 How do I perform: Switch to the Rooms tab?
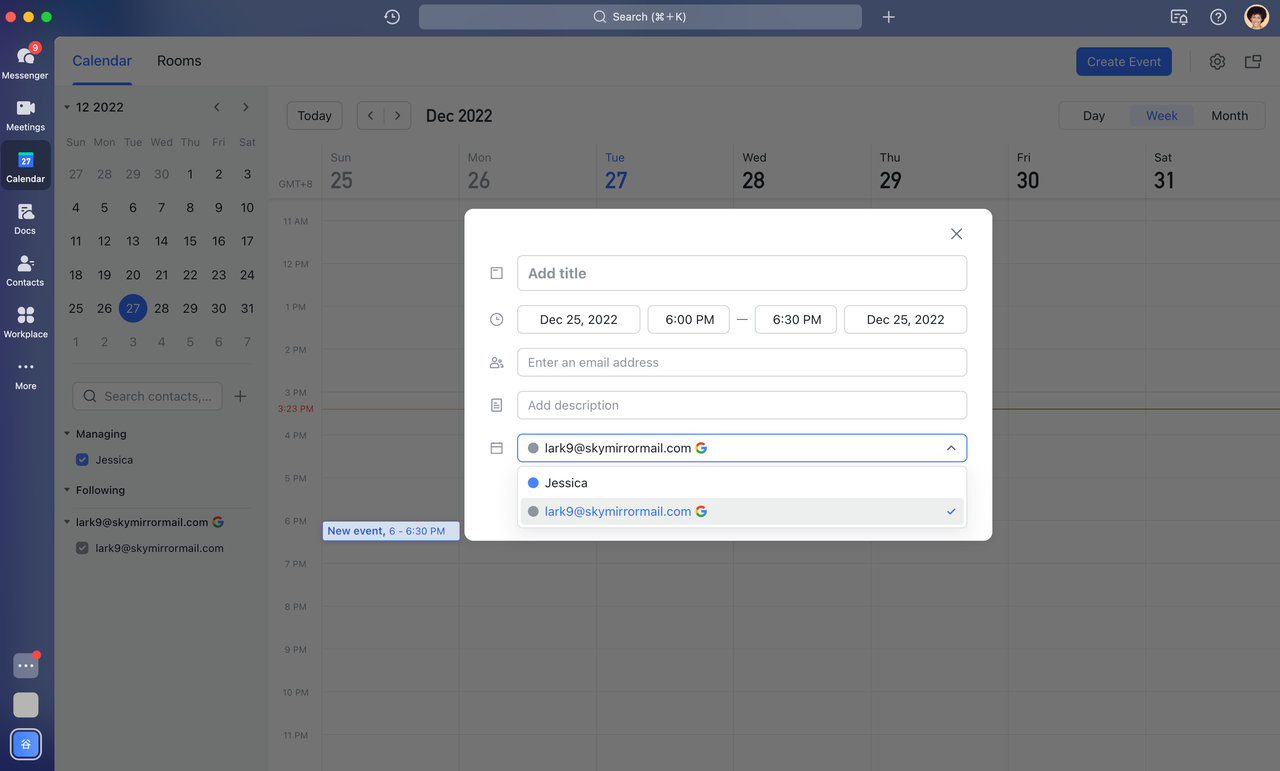point(179,61)
